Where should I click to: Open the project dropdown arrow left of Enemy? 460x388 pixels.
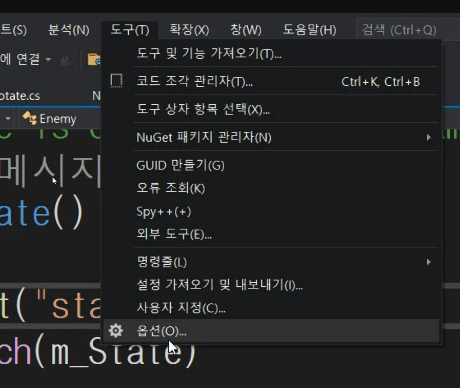[8, 119]
